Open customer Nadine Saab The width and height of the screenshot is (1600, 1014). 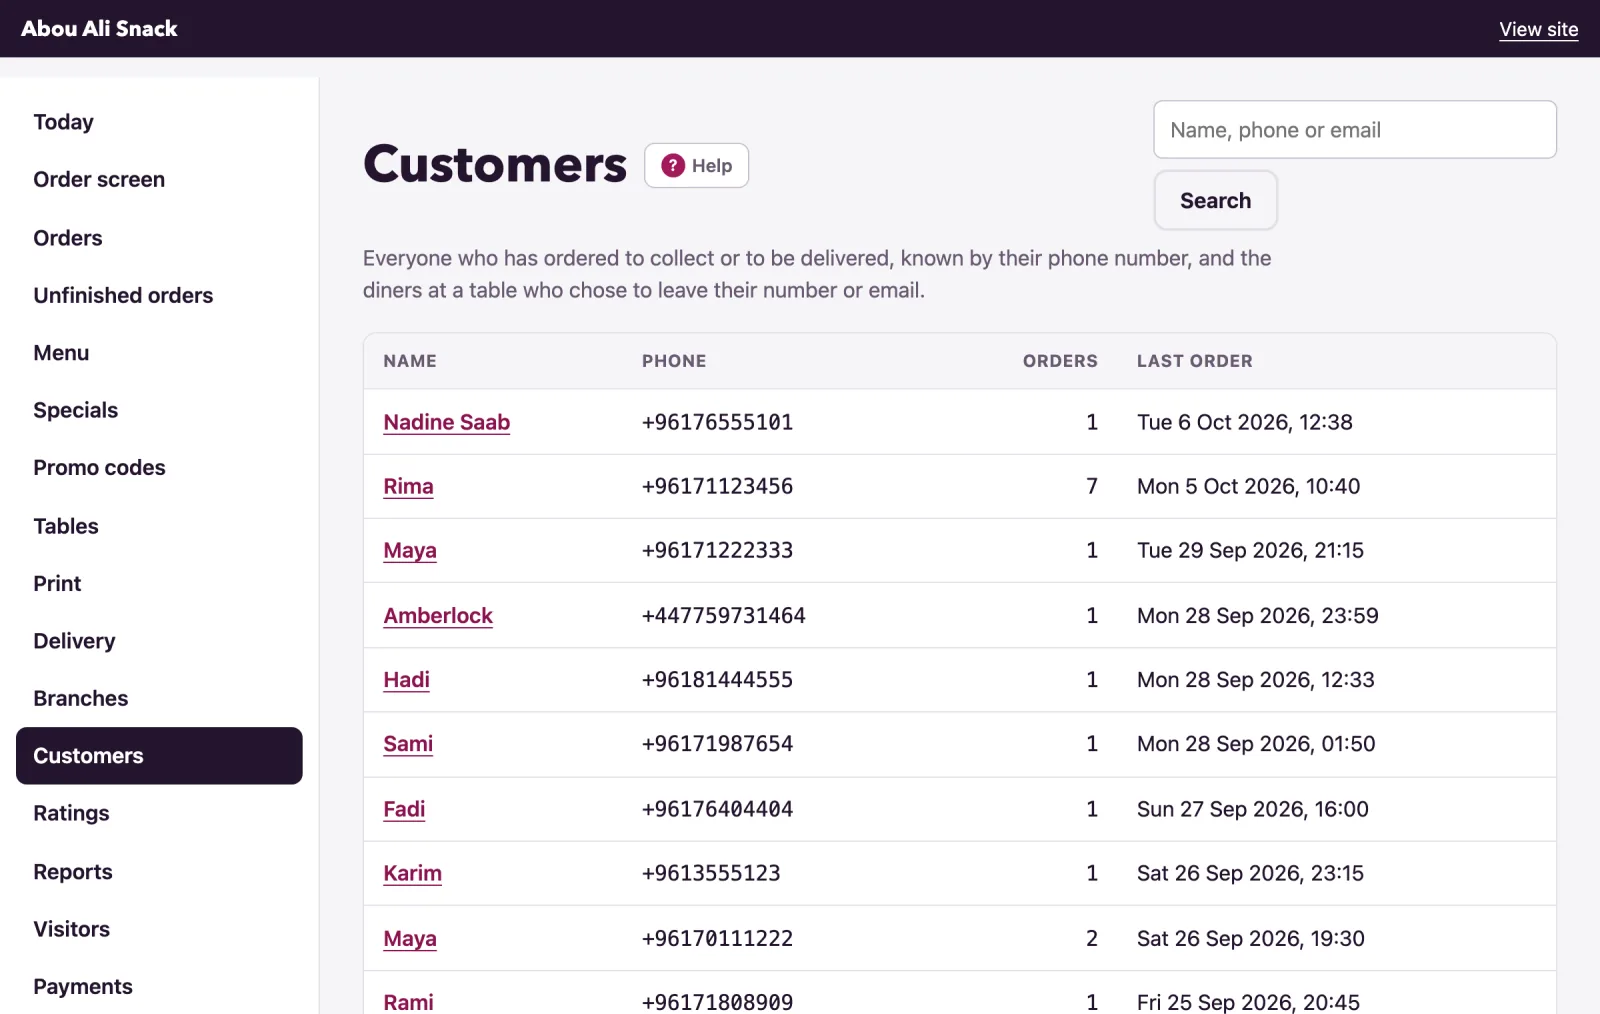[446, 422]
